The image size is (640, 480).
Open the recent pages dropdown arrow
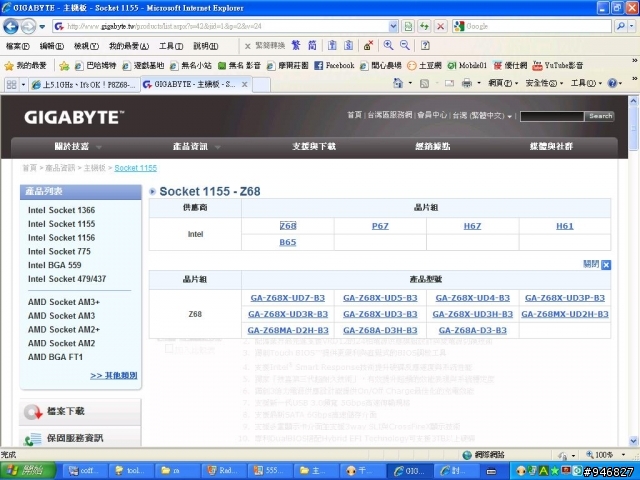(42, 27)
